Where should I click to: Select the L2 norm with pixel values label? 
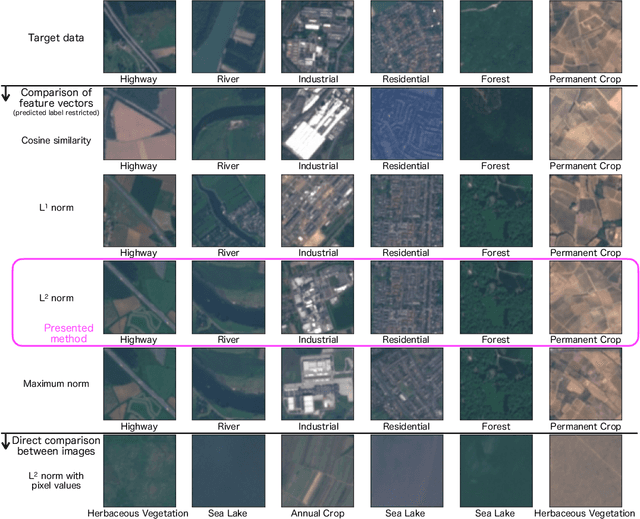point(53,476)
